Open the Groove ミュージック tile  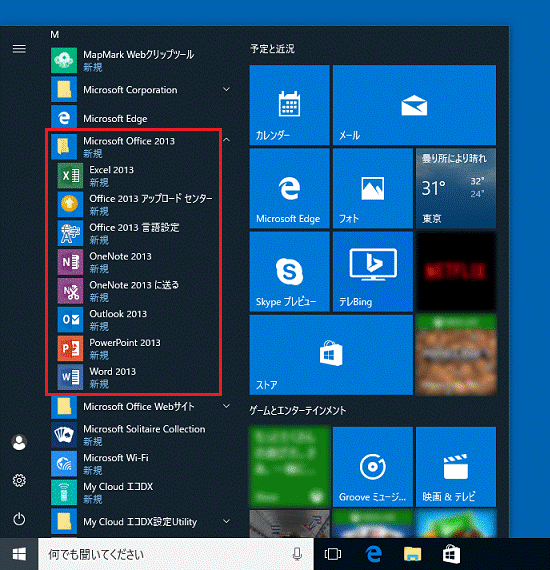pyautogui.click(x=373, y=467)
